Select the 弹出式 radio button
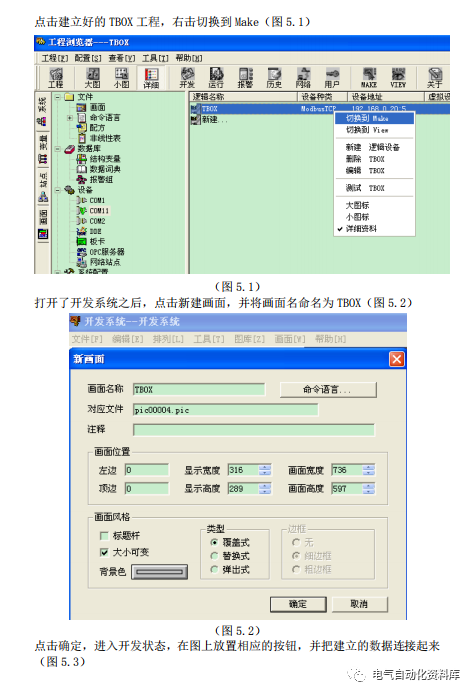Viewport: 474px width, 695px height. coord(214,570)
